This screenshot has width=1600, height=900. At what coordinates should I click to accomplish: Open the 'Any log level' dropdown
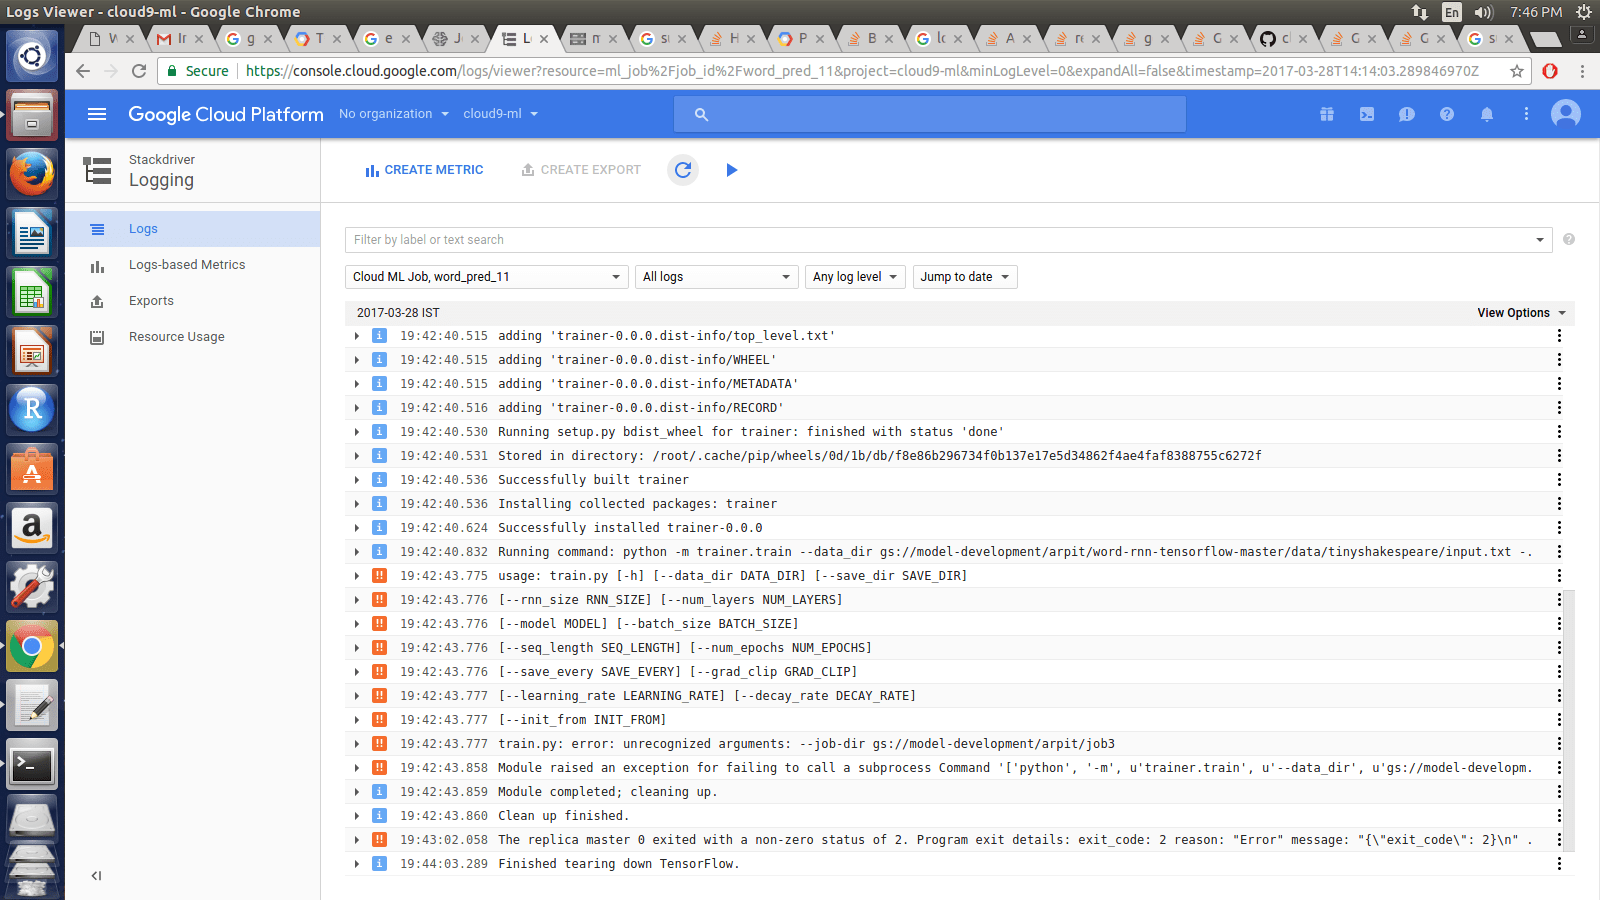click(855, 277)
